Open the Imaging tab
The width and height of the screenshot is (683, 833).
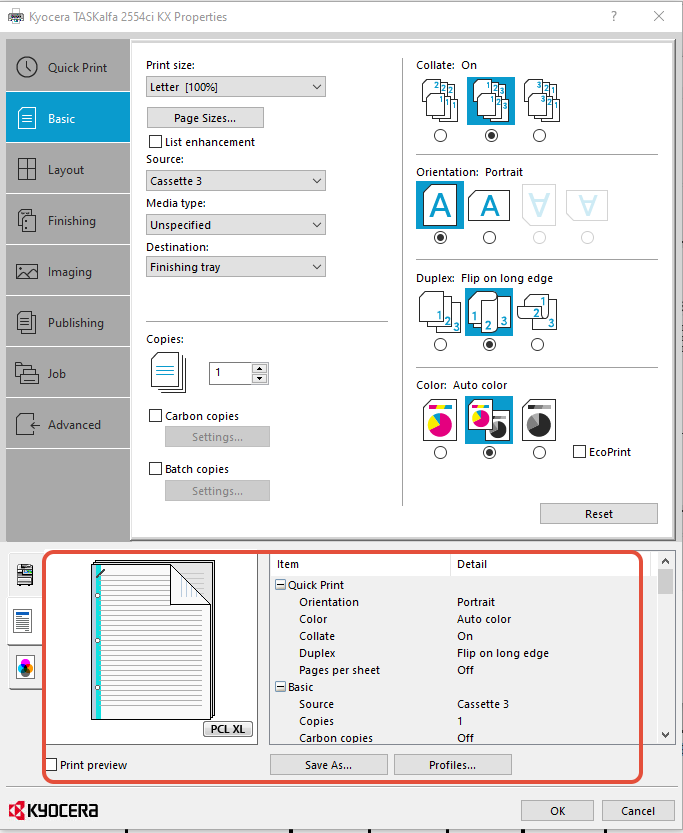pyautogui.click(x=68, y=271)
